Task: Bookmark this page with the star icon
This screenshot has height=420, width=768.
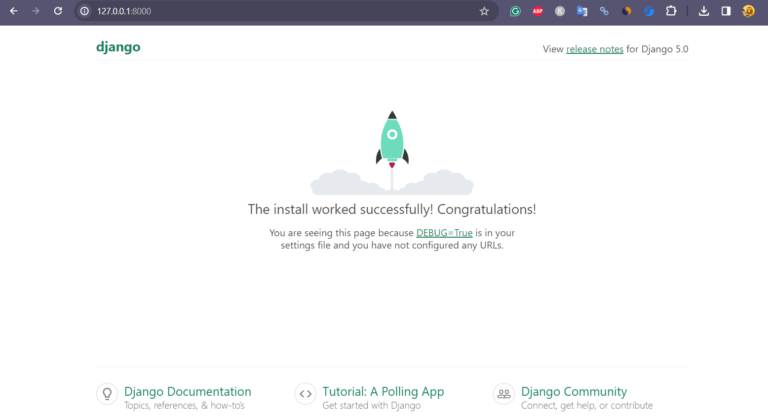Action: [x=484, y=11]
